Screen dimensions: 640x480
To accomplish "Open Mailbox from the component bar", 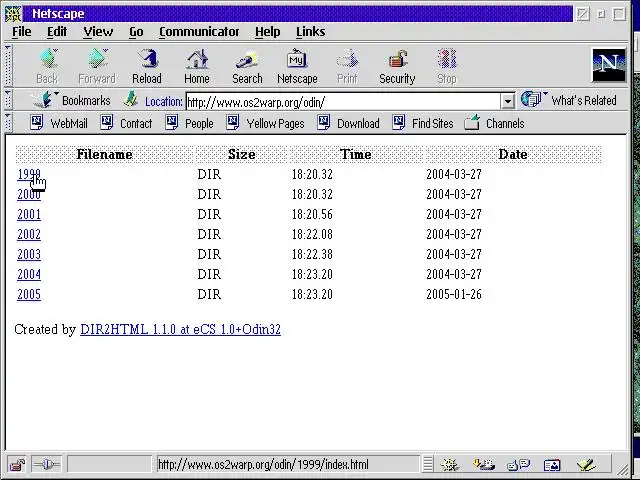I will tap(483, 464).
